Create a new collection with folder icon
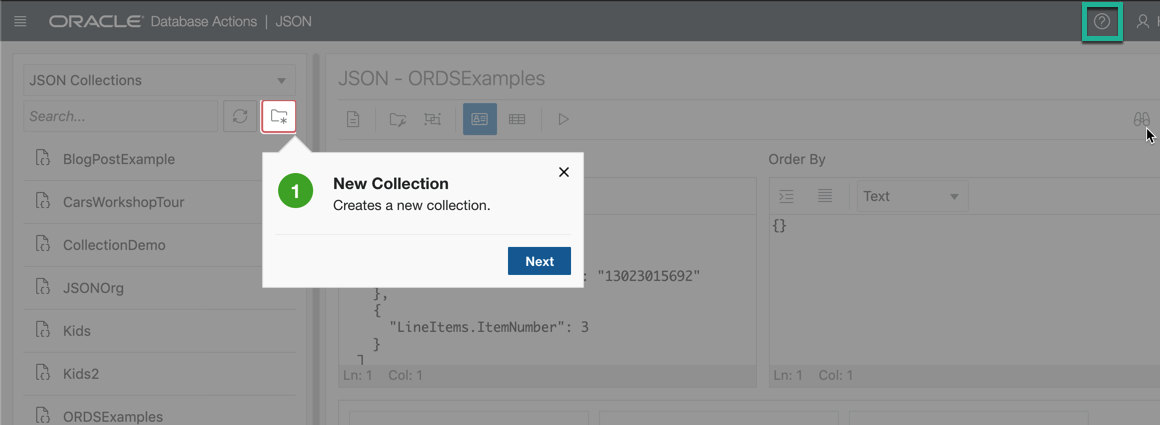Screen dimensions: 1160x425 point(279,117)
